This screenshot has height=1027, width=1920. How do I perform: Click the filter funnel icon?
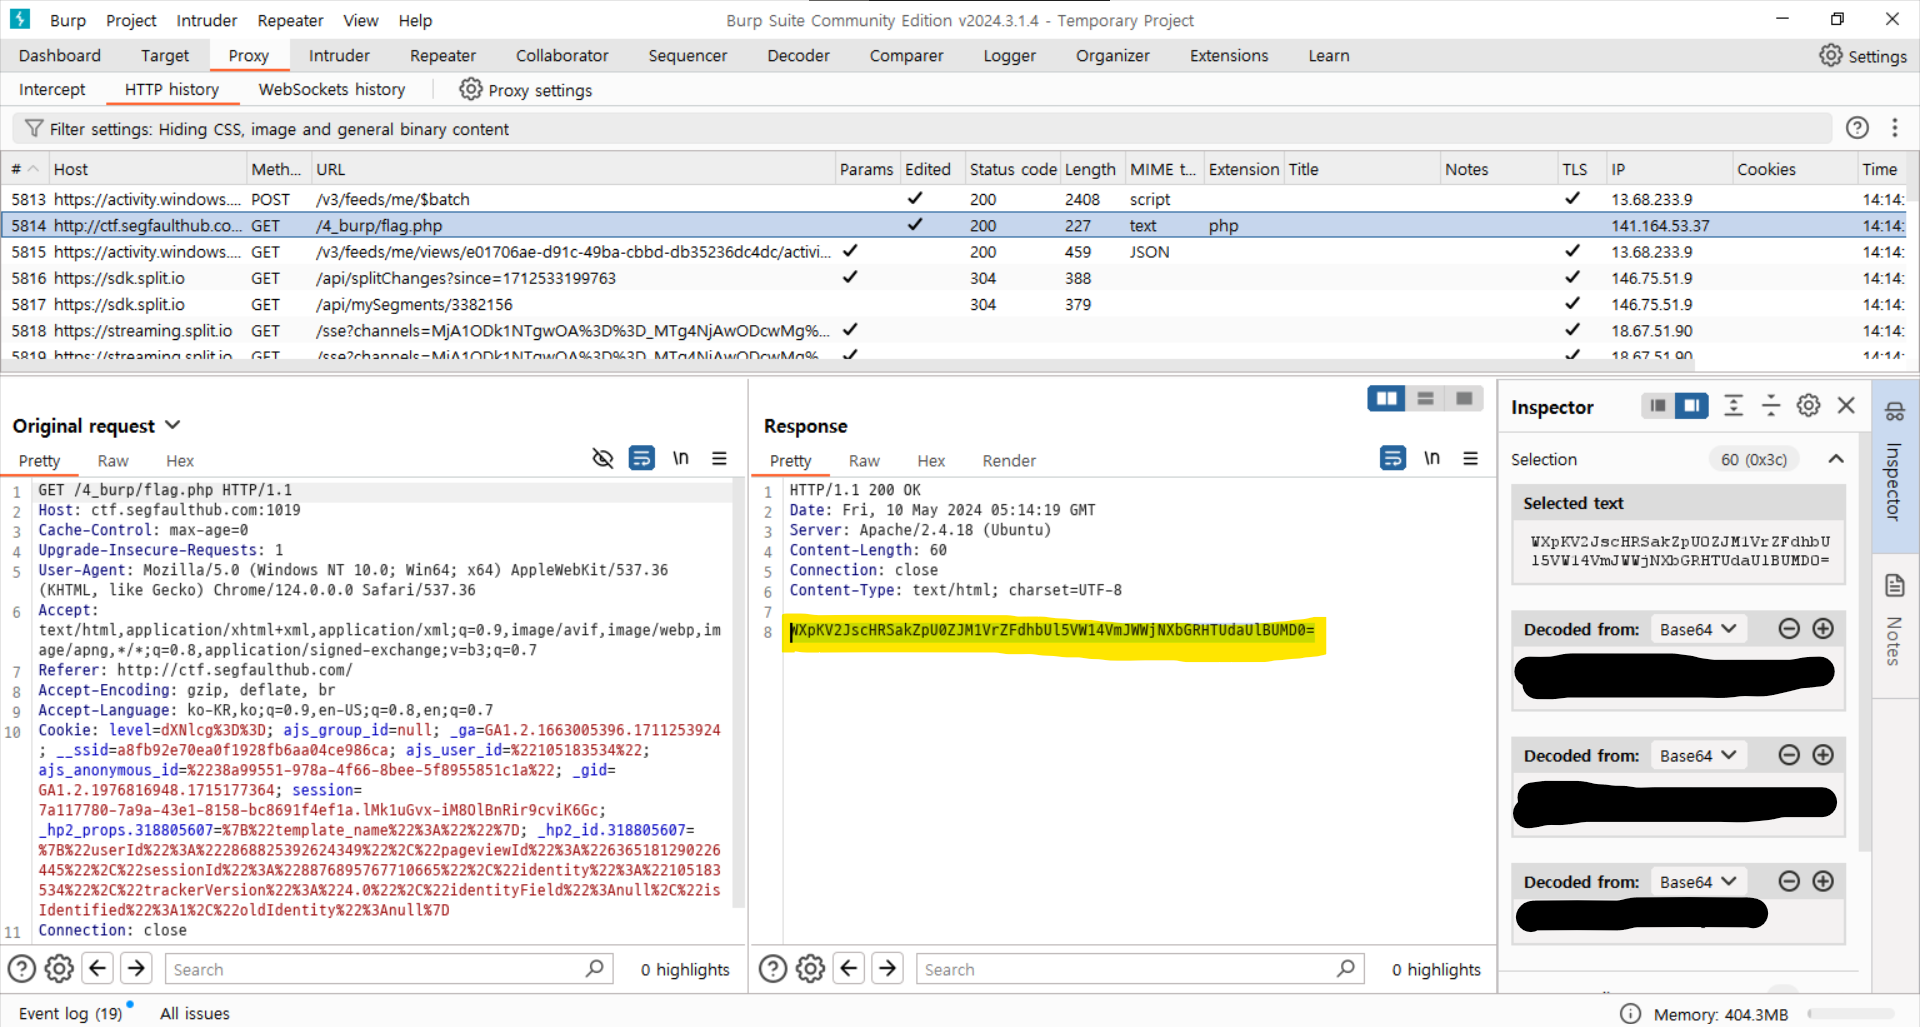34,129
